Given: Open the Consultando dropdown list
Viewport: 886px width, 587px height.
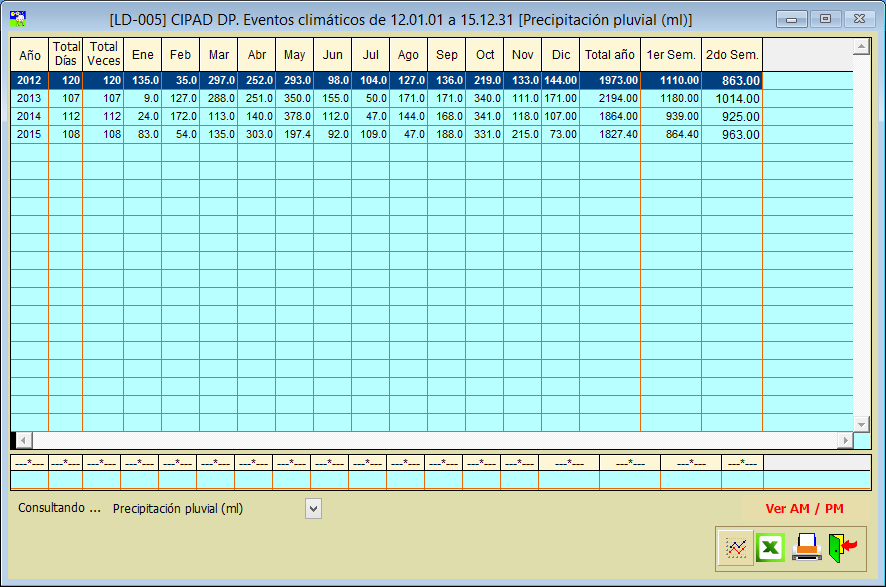Looking at the screenshot, I should tap(313, 509).
